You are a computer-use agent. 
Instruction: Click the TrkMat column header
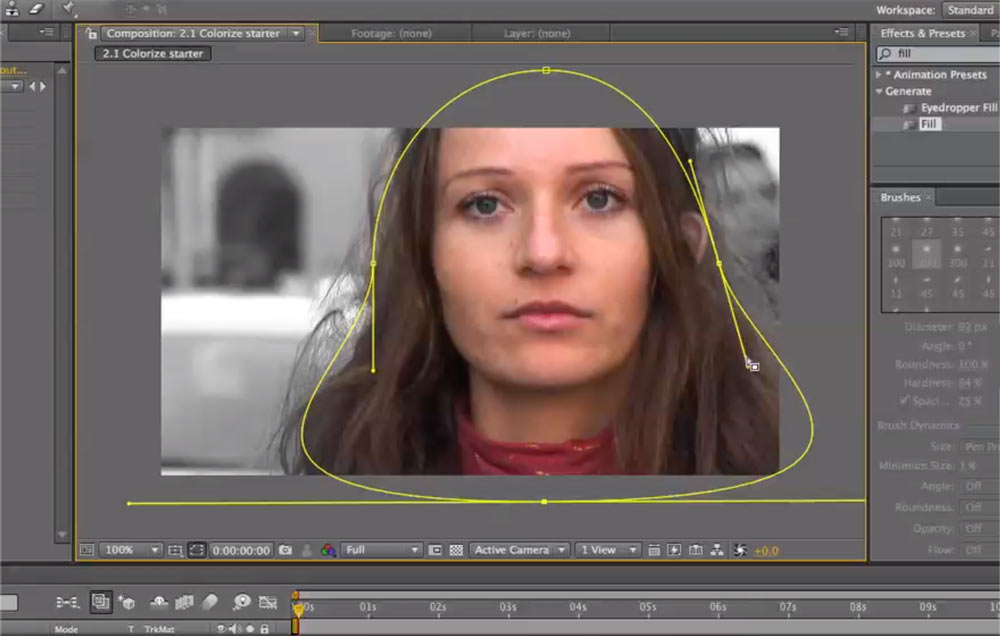(159, 629)
